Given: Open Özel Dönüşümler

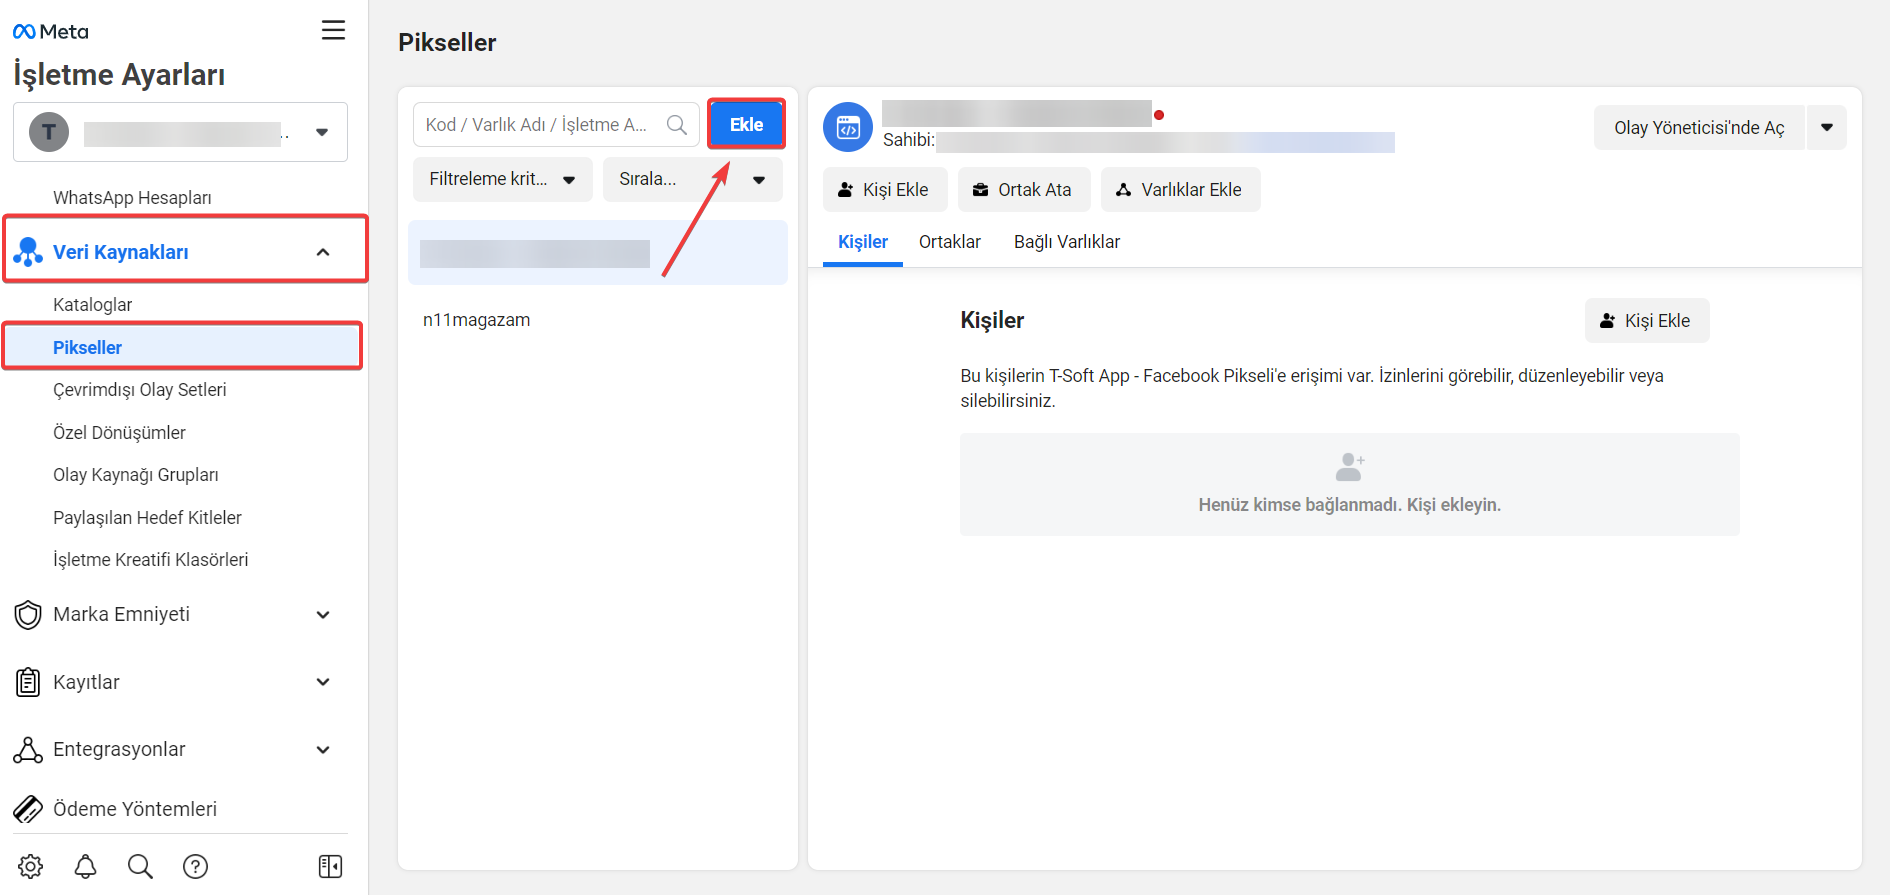Looking at the screenshot, I should click(119, 433).
